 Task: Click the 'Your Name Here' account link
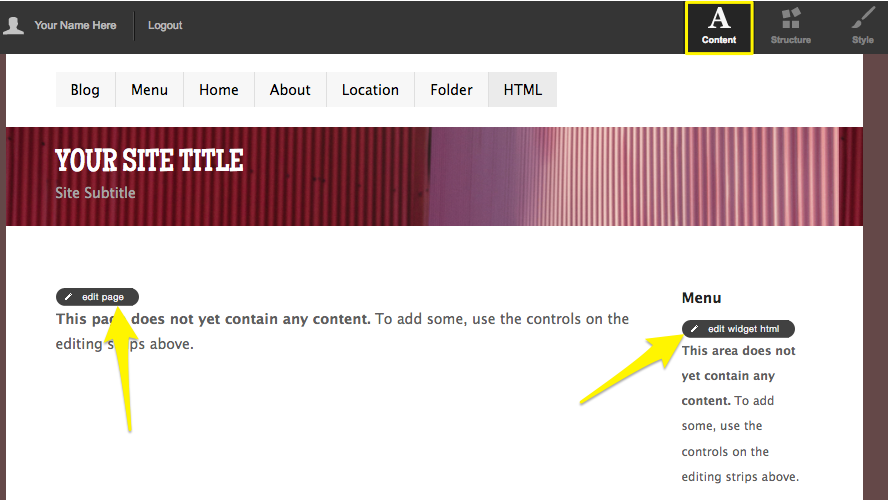[75, 25]
